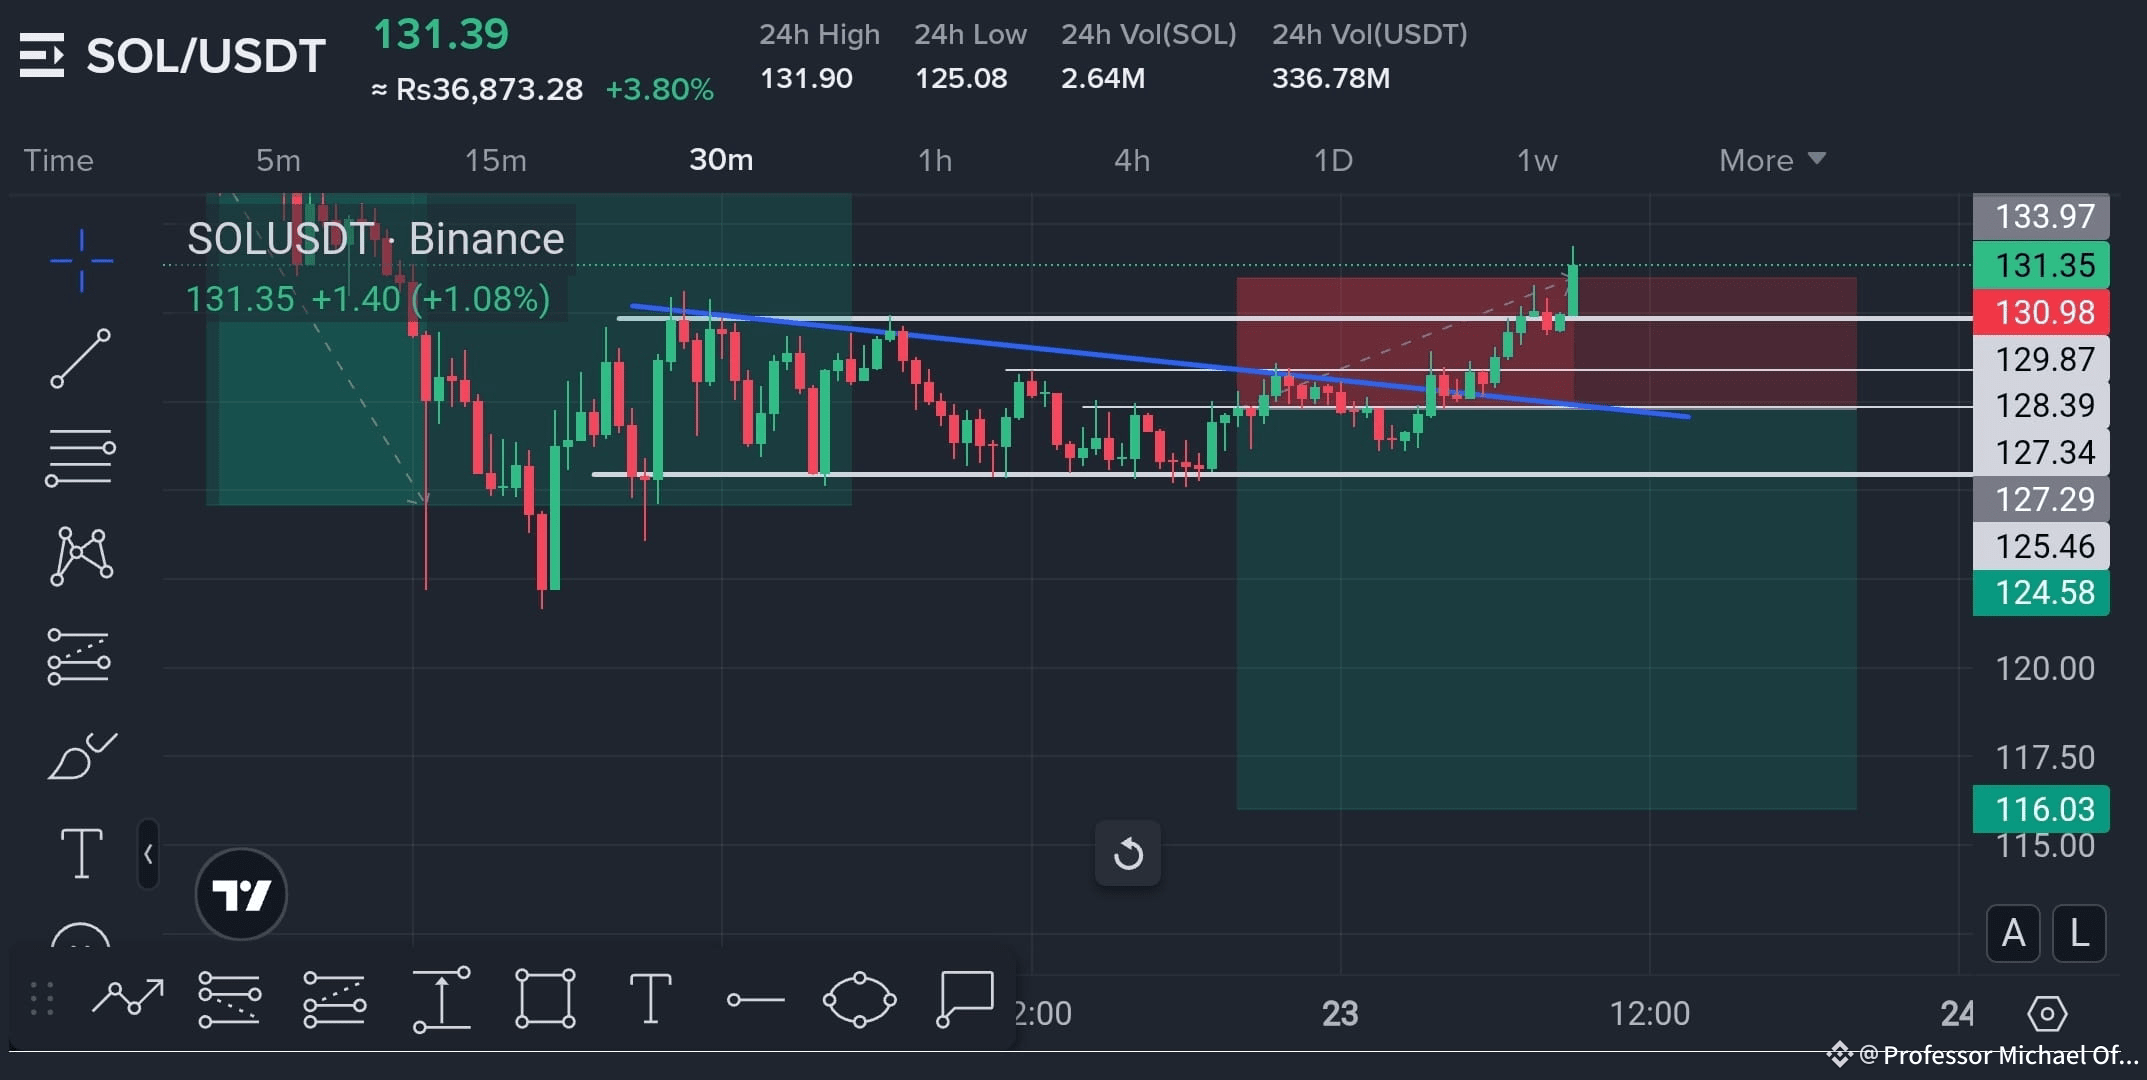2147x1080 pixels.
Task: Select the price path line tool
Action: point(128,998)
